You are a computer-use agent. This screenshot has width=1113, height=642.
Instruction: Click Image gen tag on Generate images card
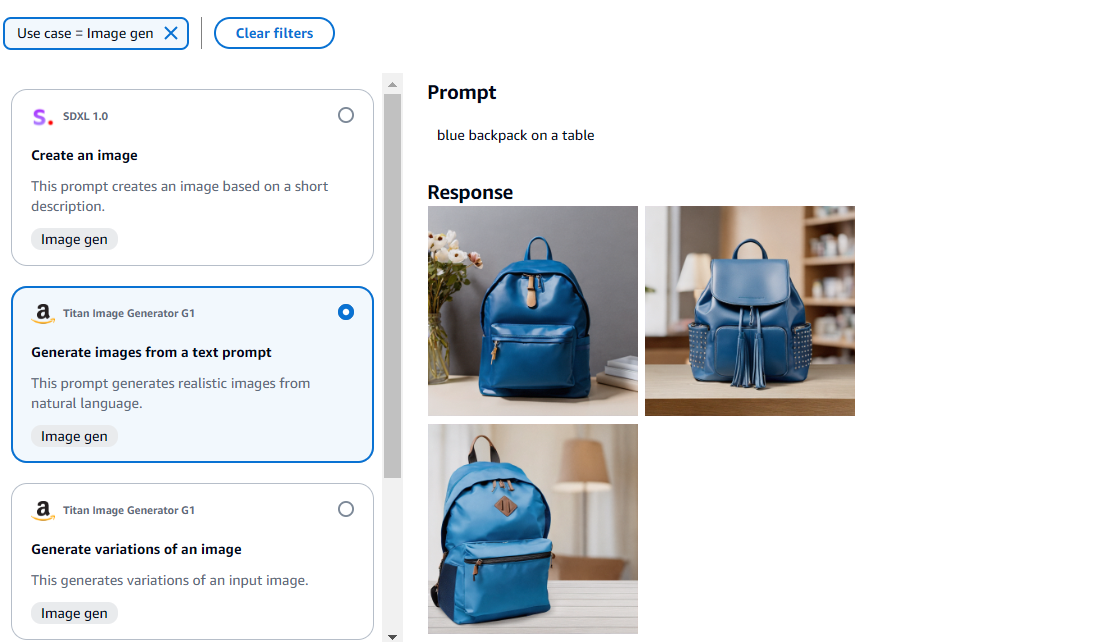(75, 436)
